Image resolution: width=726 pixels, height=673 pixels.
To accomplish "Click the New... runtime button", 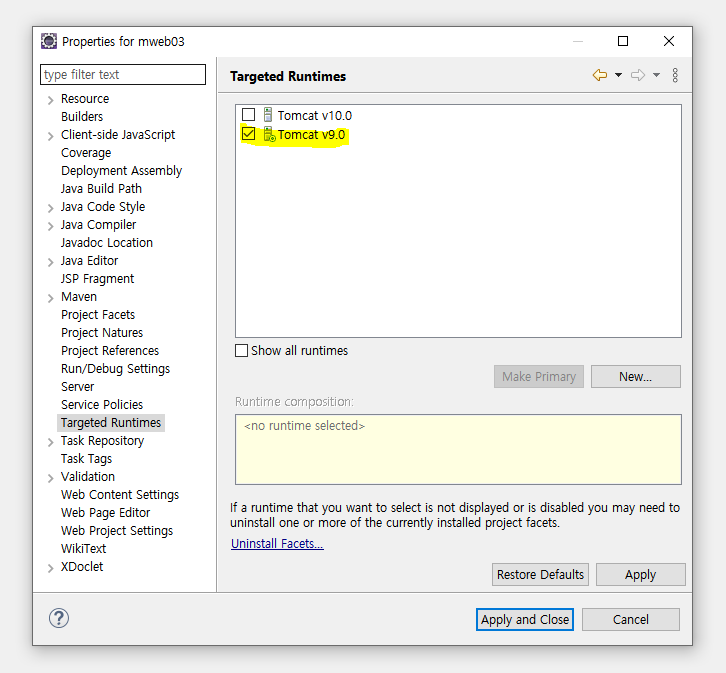I will (x=635, y=377).
